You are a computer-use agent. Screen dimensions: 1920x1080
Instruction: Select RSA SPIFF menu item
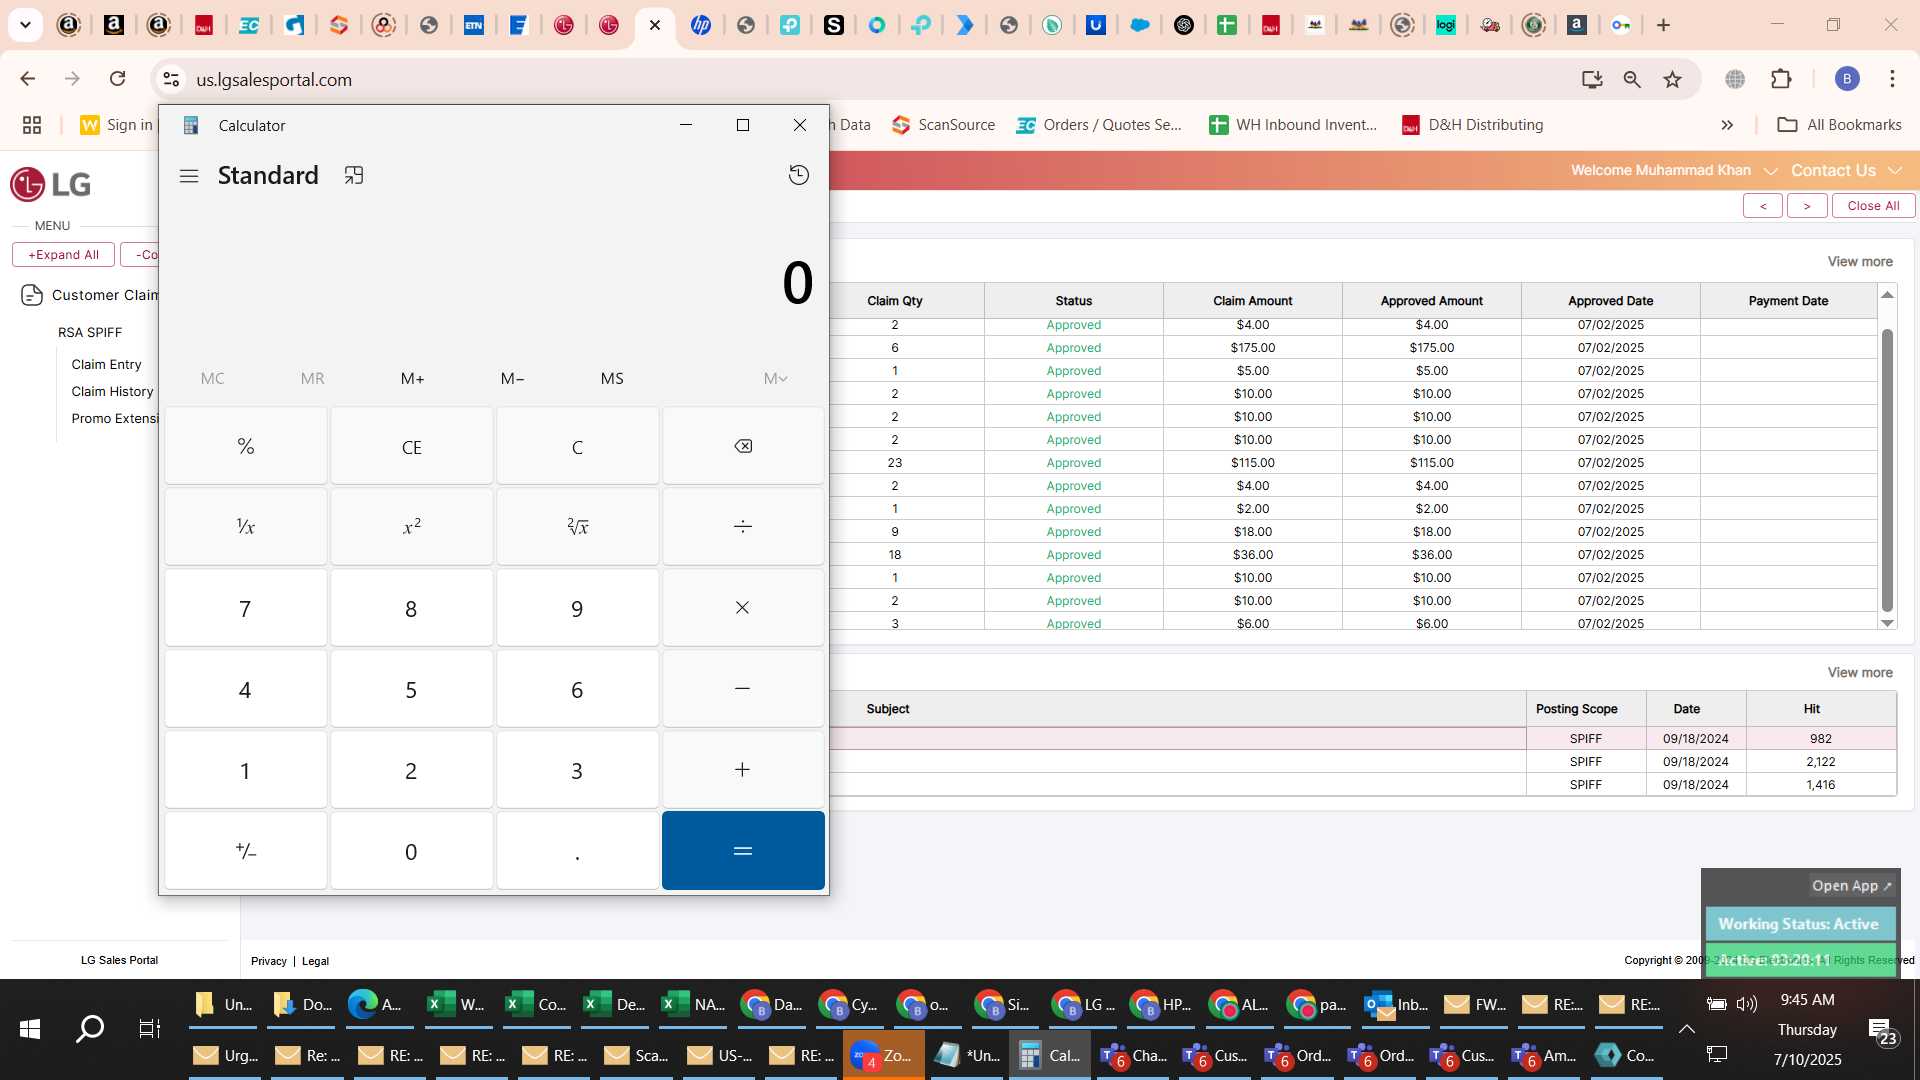(x=90, y=333)
